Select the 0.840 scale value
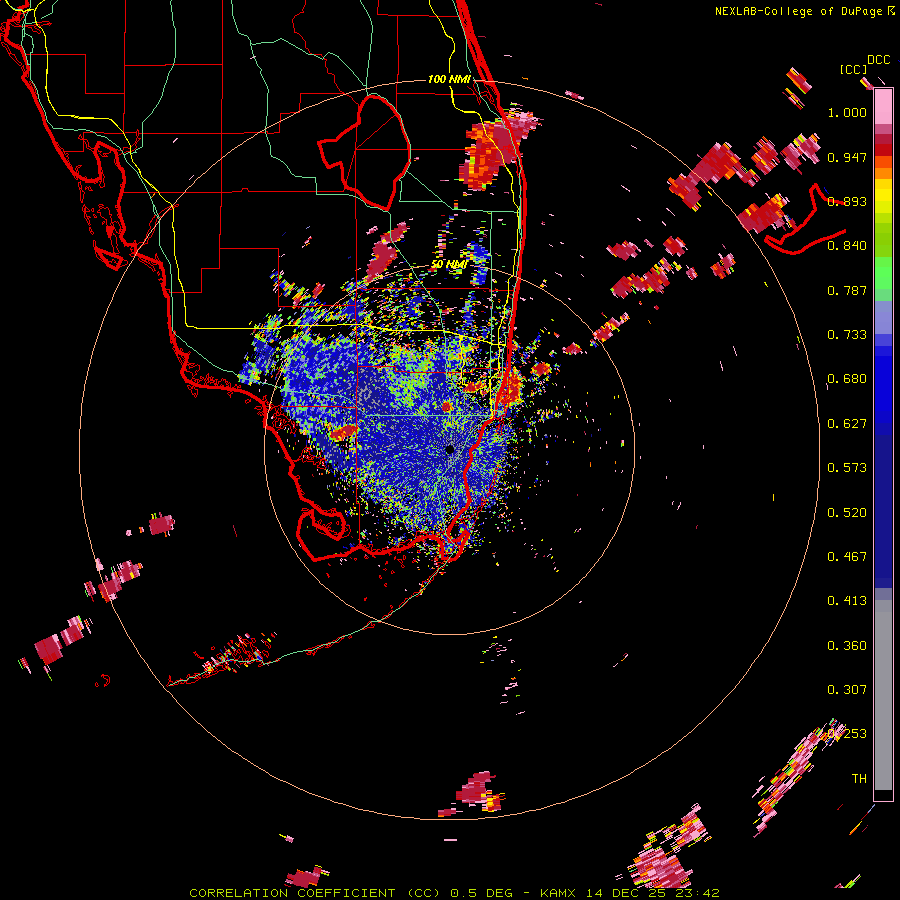This screenshot has height=900, width=900. pos(847,246)
